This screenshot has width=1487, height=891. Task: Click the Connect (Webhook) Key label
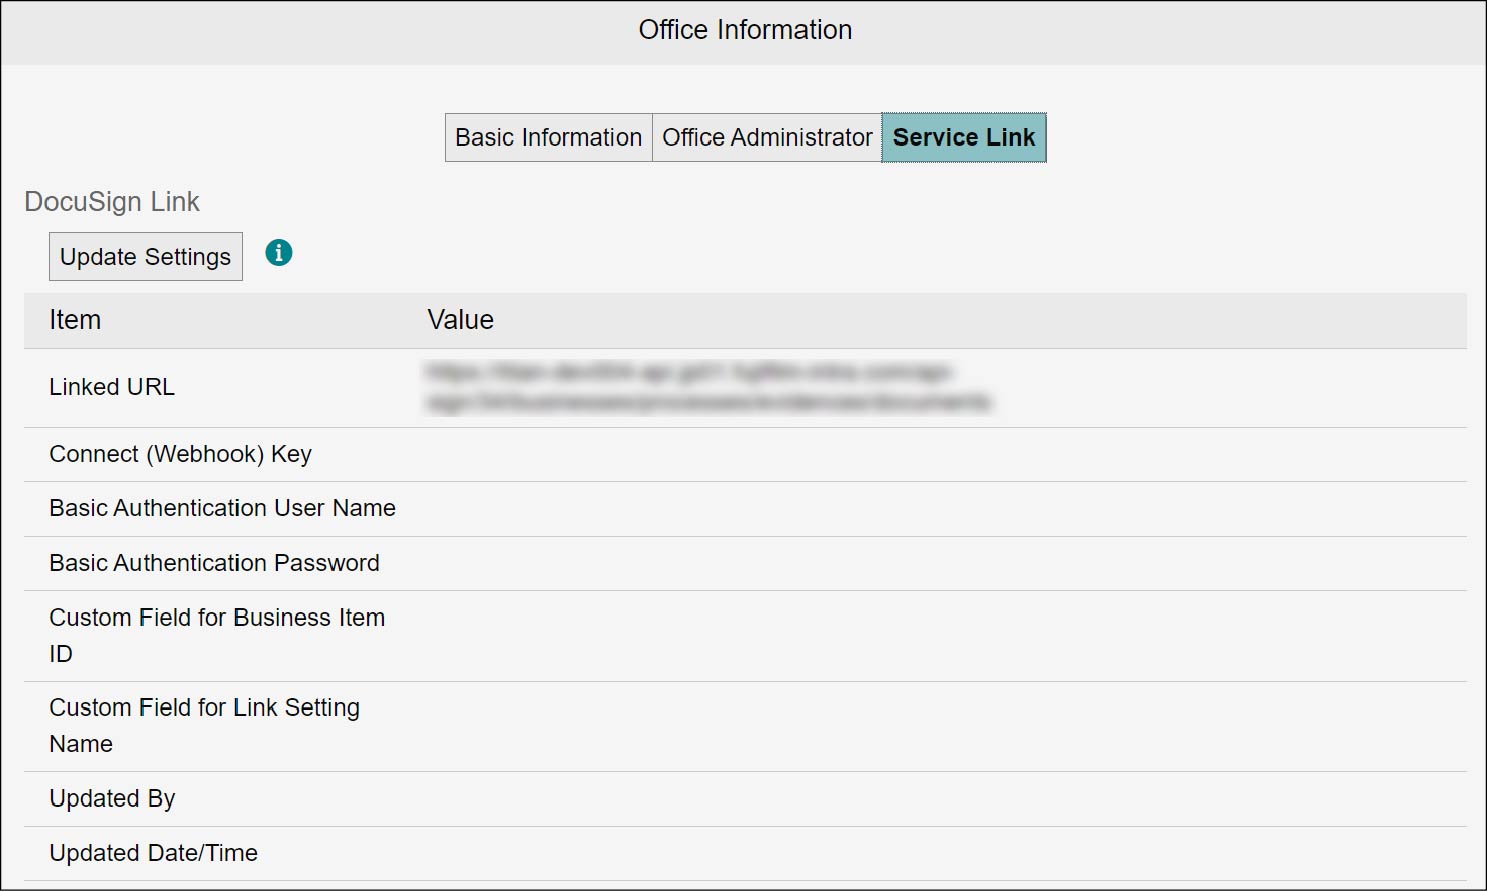(180, 454)
